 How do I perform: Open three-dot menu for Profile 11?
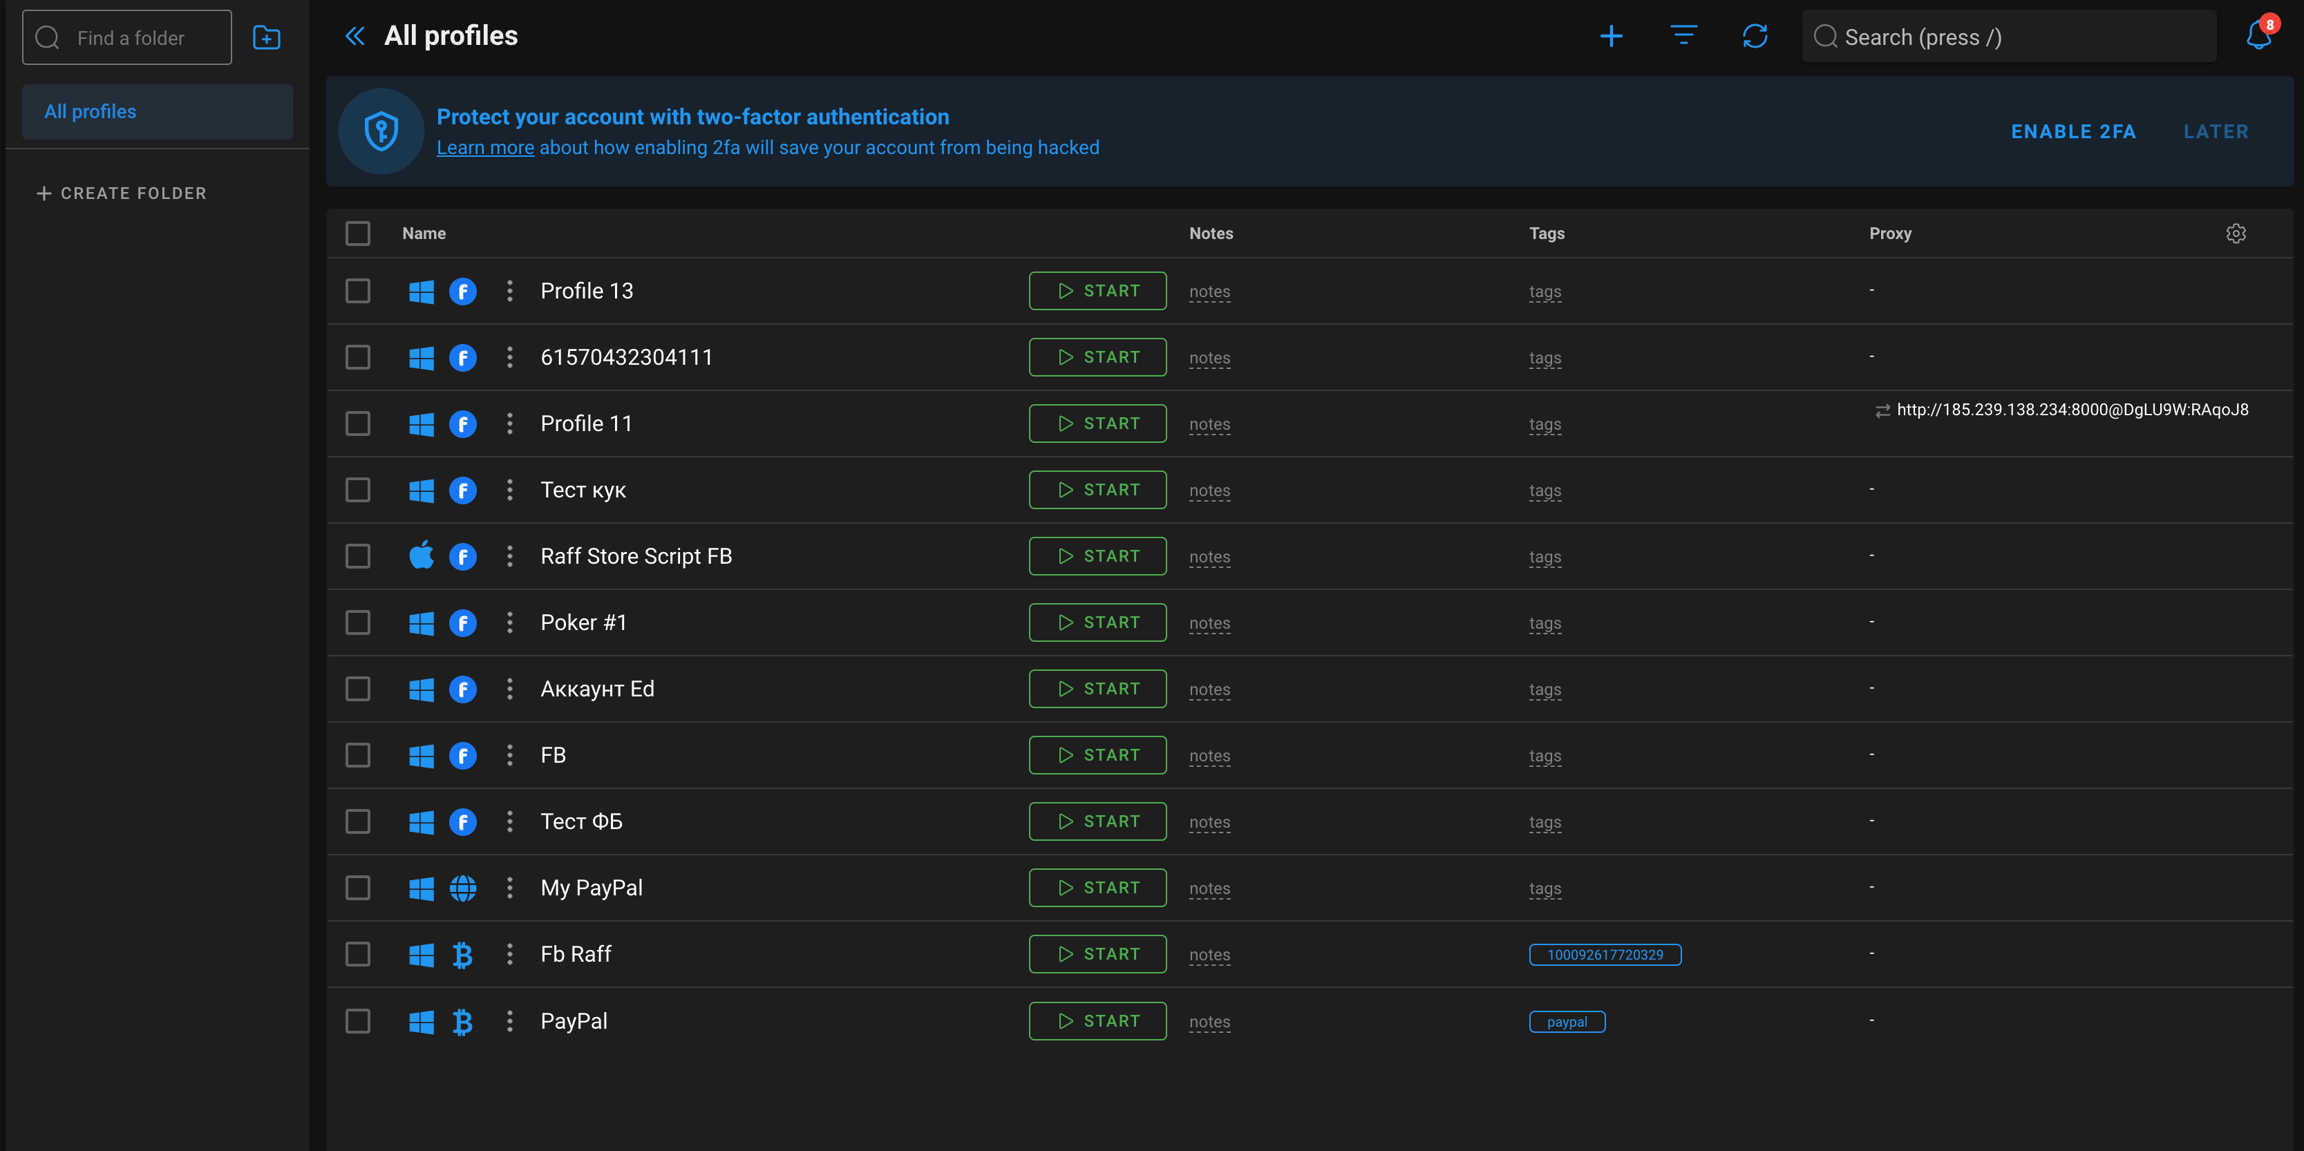point(510,424)
